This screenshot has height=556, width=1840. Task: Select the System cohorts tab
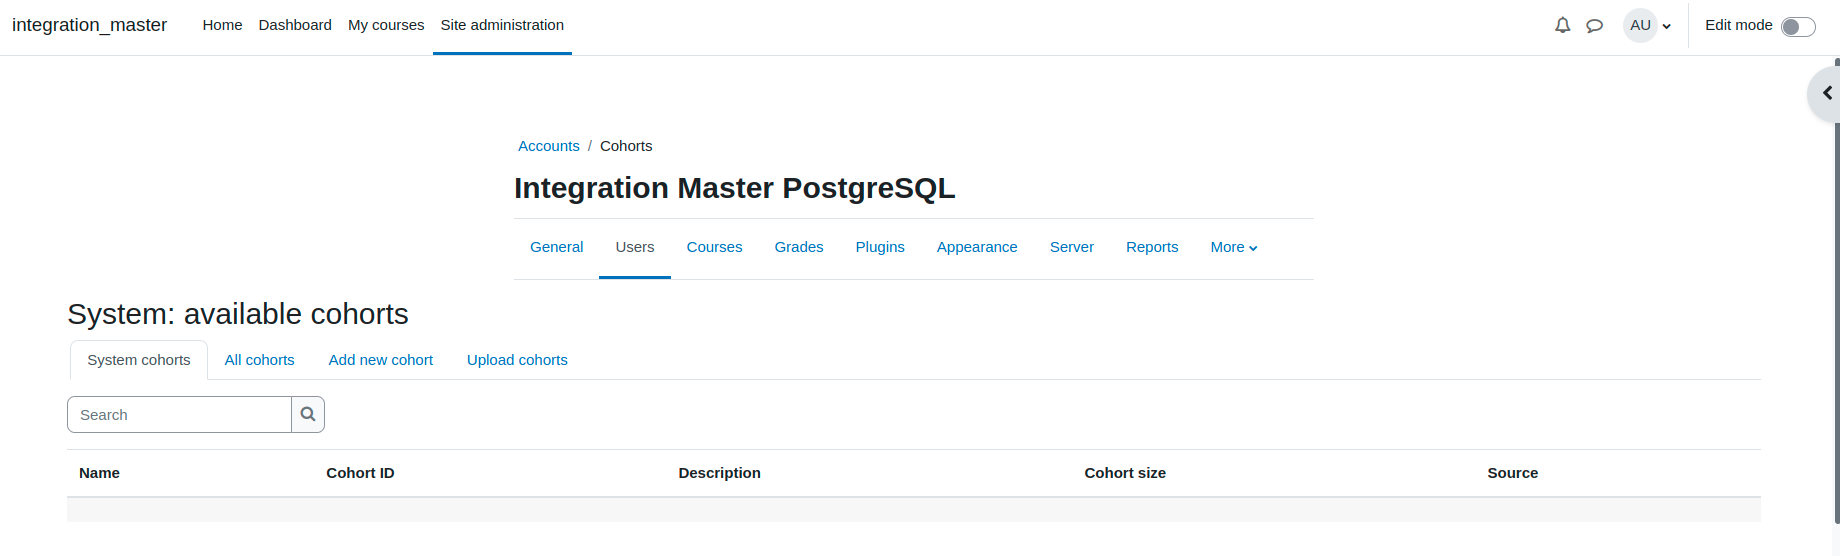coord(139,360)
